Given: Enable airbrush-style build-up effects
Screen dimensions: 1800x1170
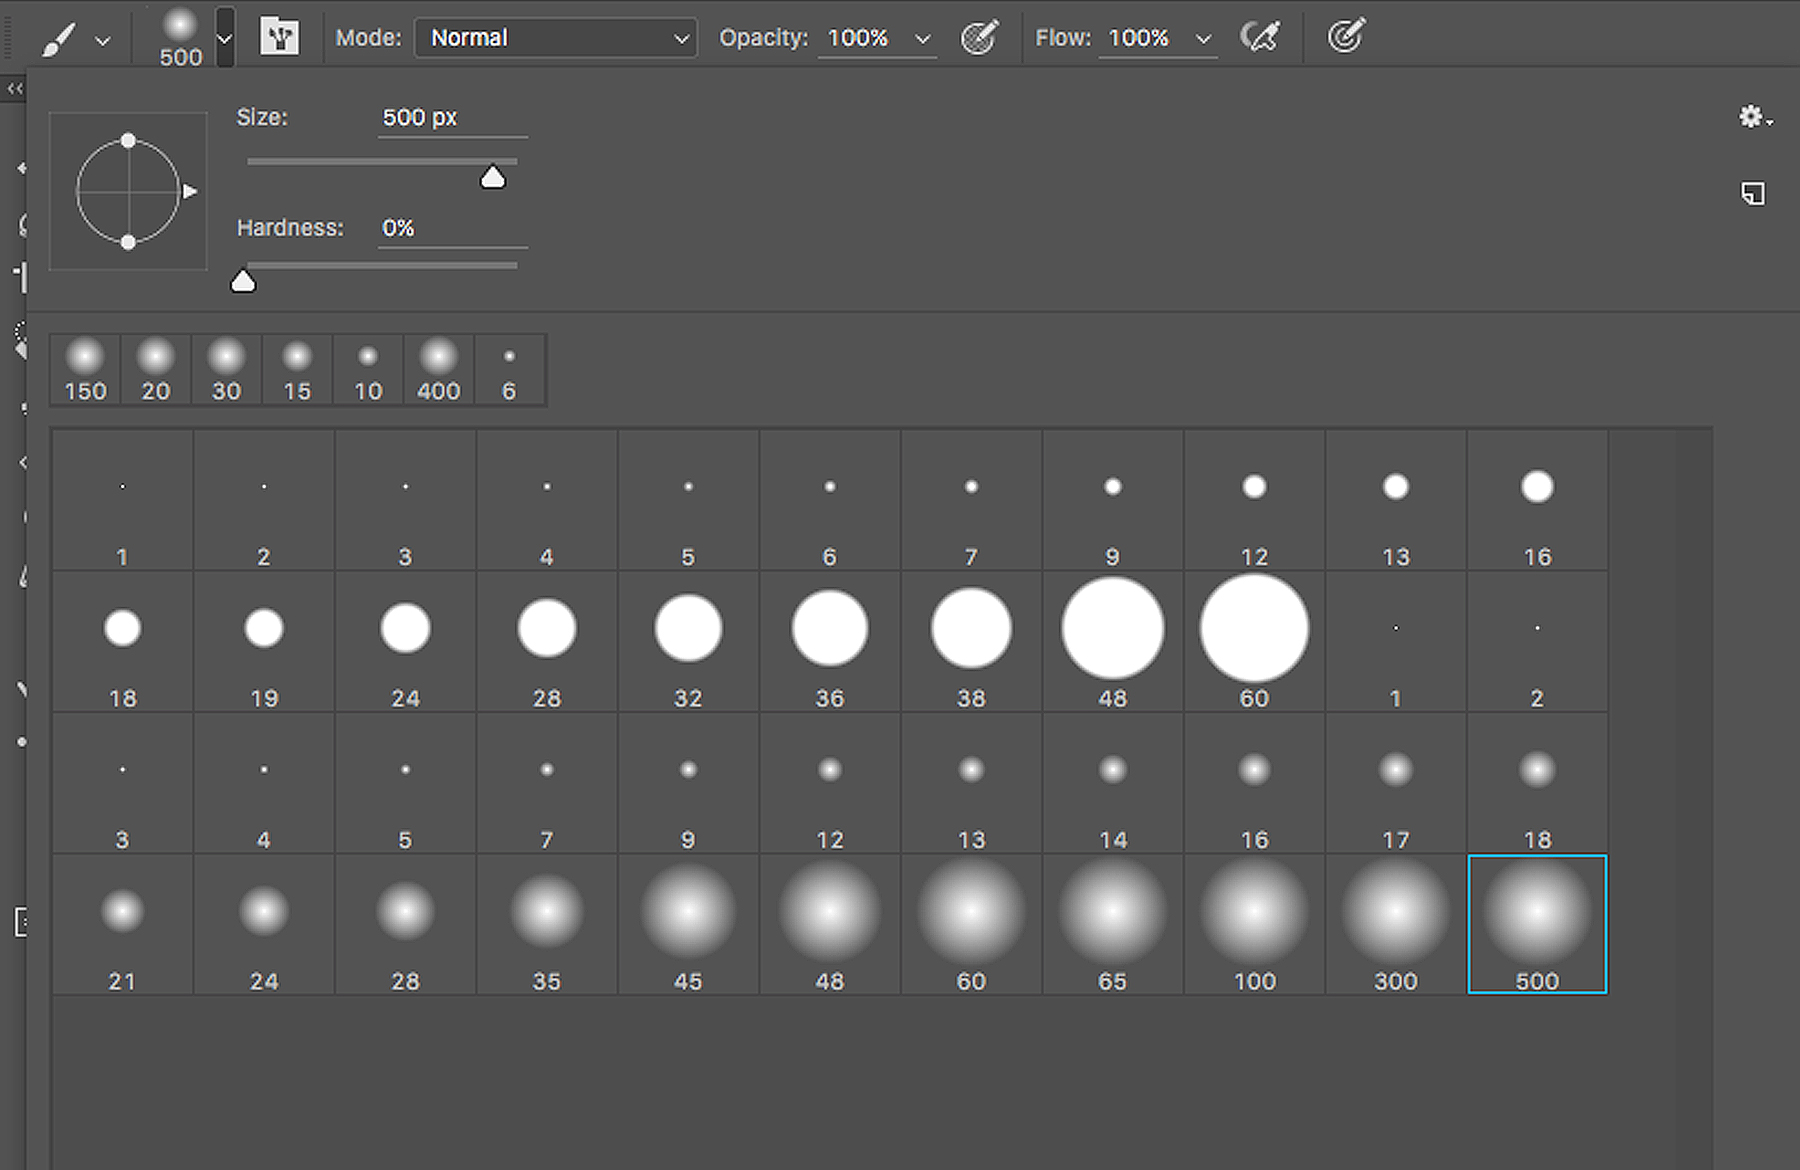Looking at the screenshot, I should (1260, 38).
